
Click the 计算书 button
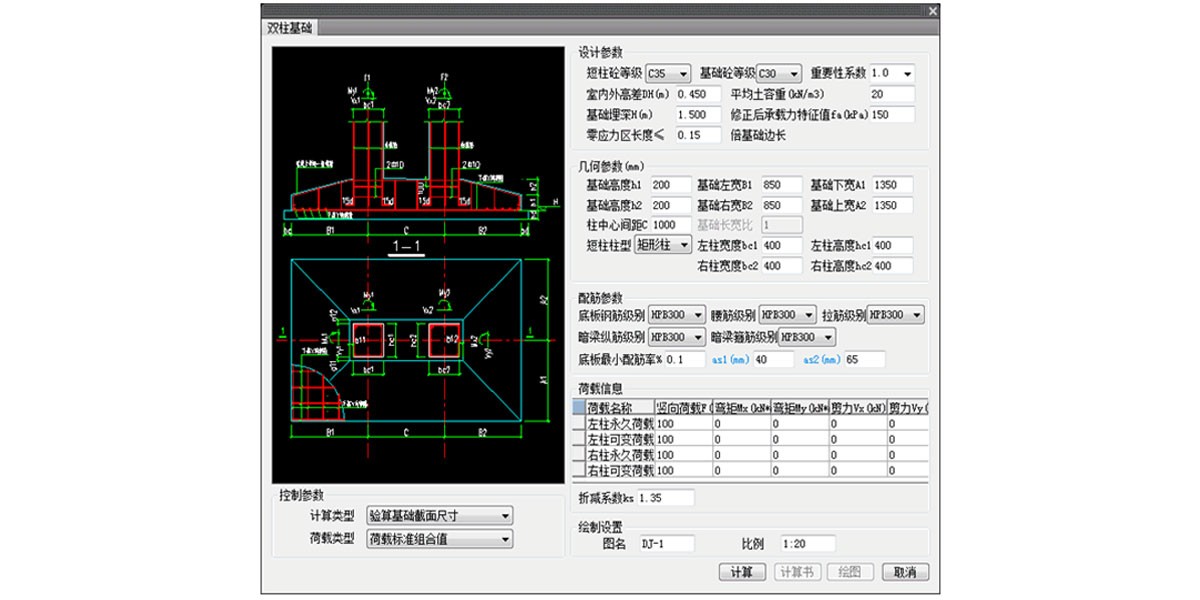(797, 573)
